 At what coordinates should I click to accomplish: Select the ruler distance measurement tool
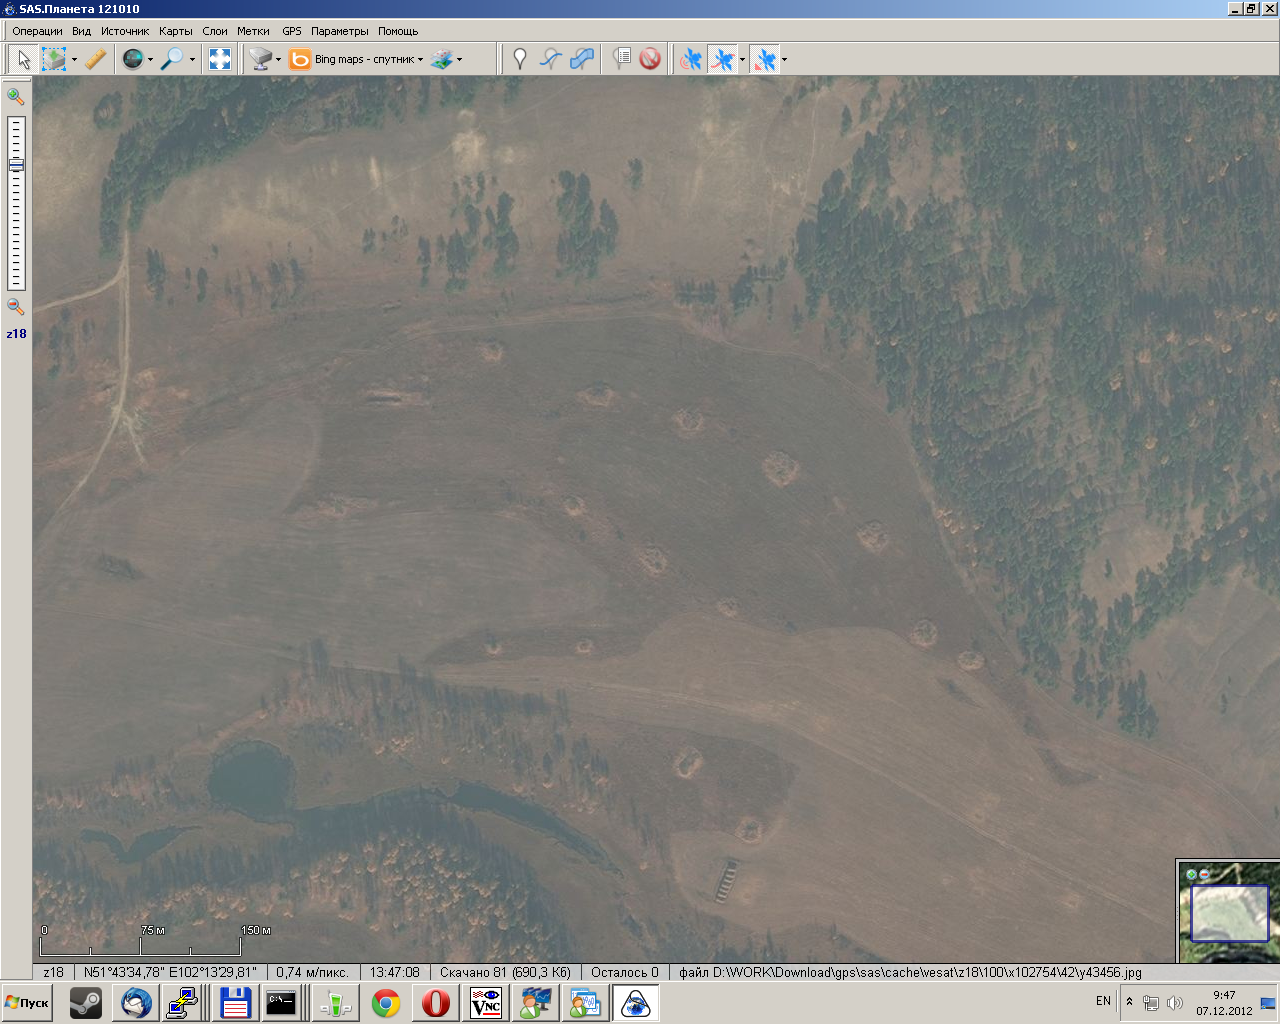[x=95, y=60]
